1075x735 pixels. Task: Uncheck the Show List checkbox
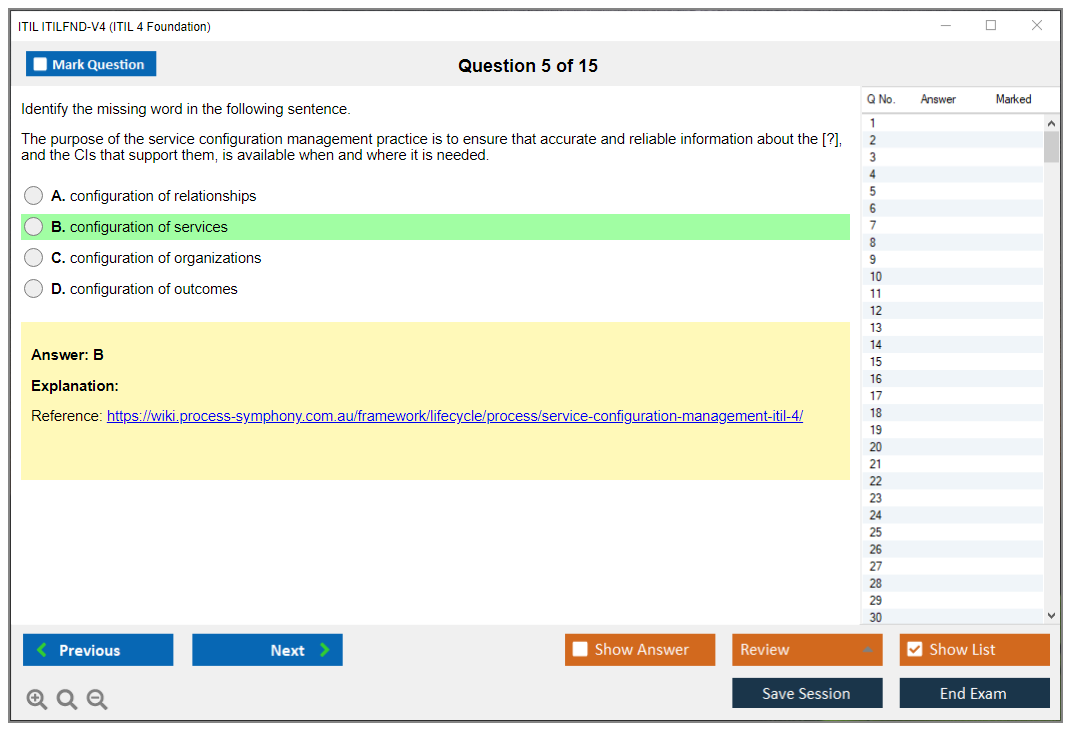914,650
